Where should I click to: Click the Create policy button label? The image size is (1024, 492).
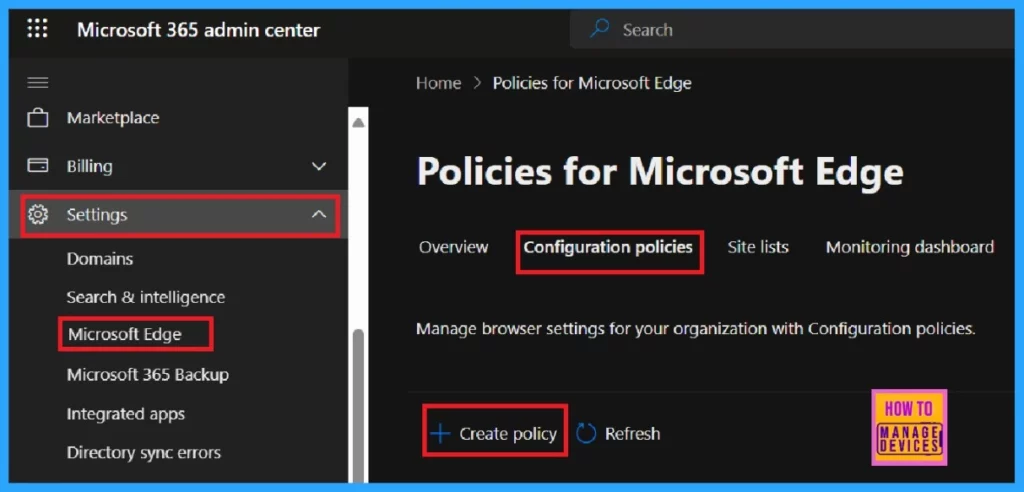(508, 434)
